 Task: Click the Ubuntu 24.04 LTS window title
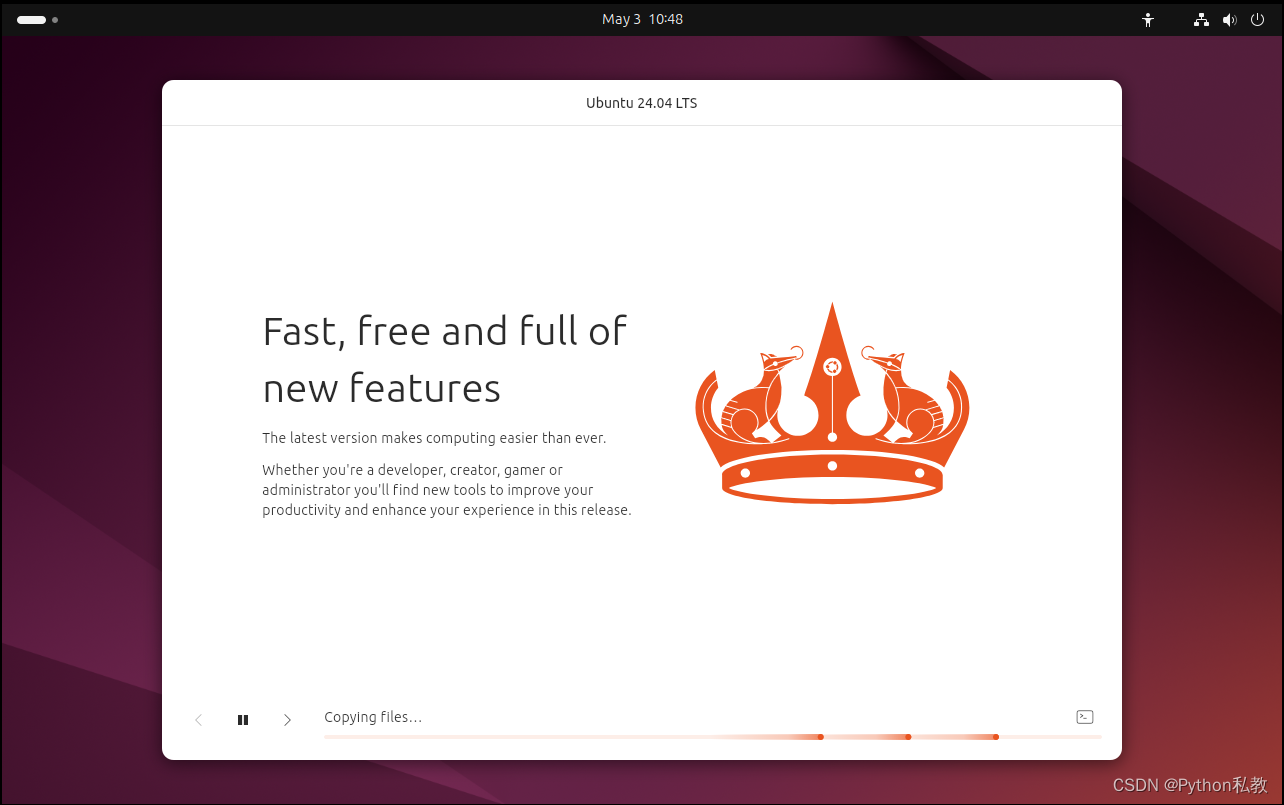[x=642, y=103]
